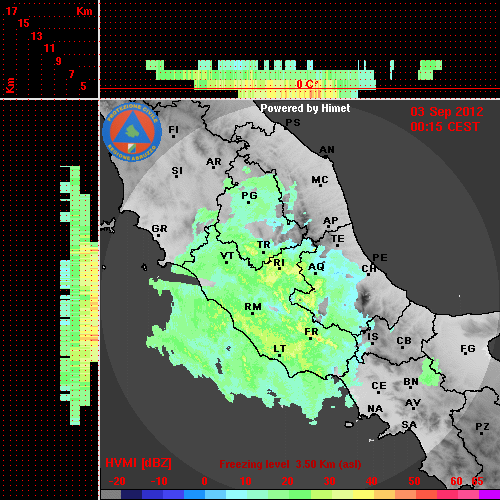Viewport: 500px width, 500px height.
Task: Click the 0 value on dBZ scale
Action: click(204, 481)
